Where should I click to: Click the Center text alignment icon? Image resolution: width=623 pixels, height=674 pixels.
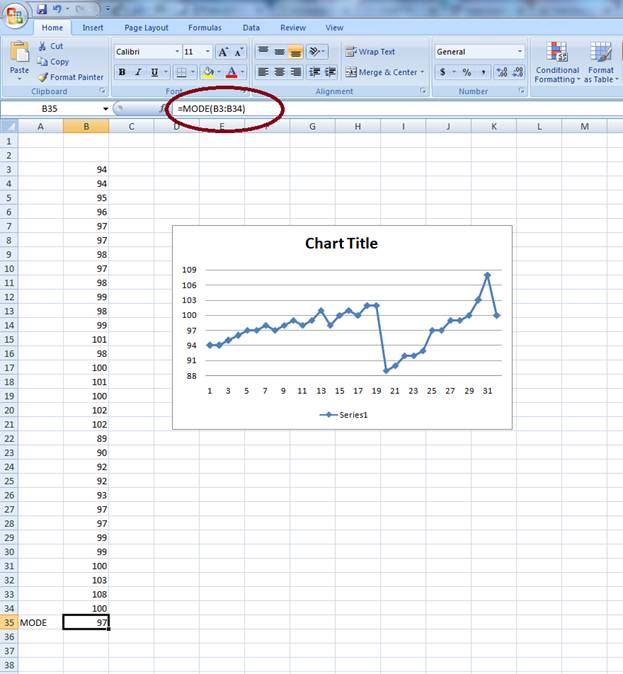[279, 72]
